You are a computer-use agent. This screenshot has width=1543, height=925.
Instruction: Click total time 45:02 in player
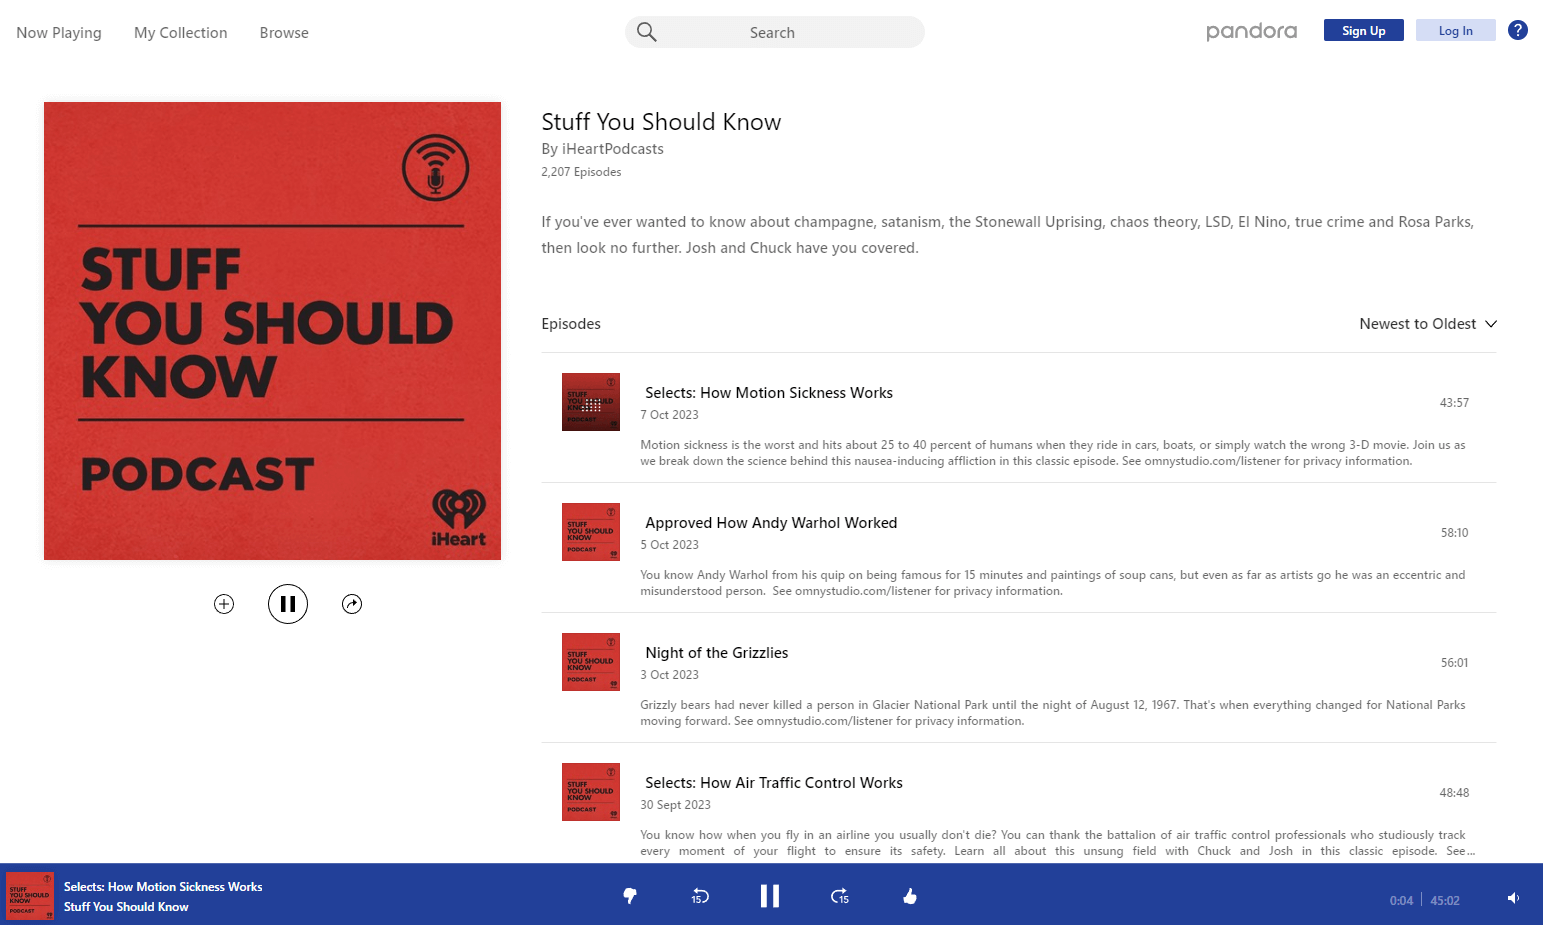click(x=1445, y=901)
